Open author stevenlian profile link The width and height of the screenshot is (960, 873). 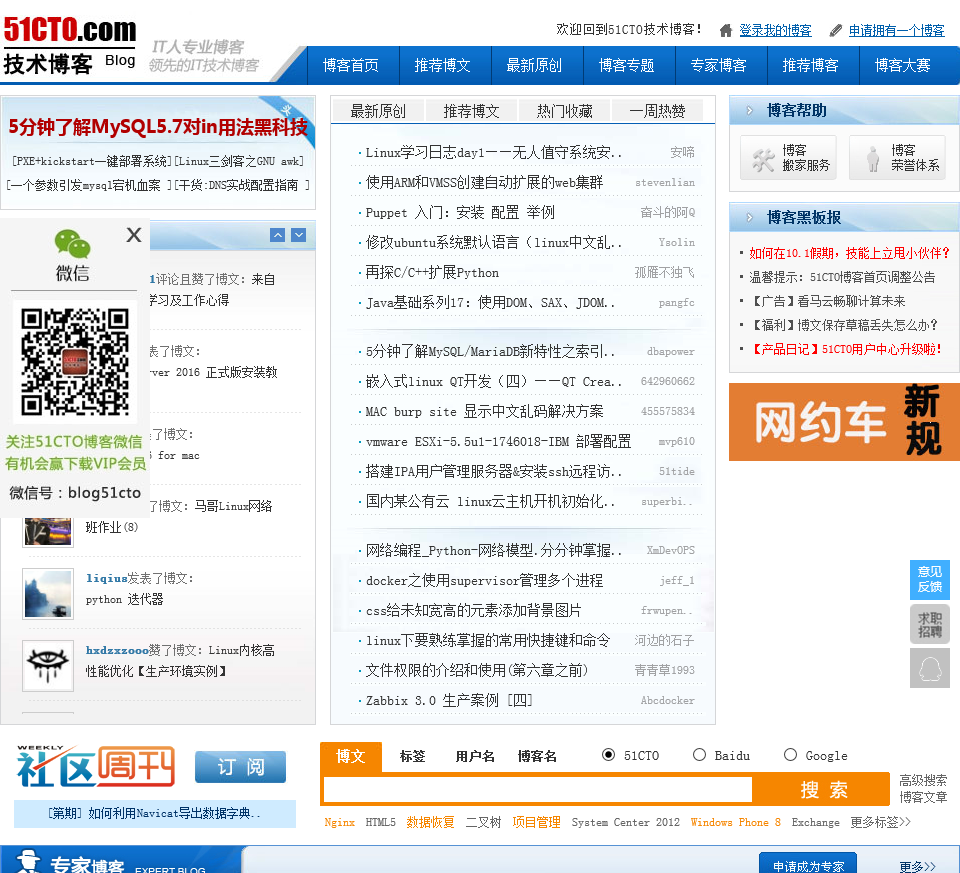coord(665,182)
